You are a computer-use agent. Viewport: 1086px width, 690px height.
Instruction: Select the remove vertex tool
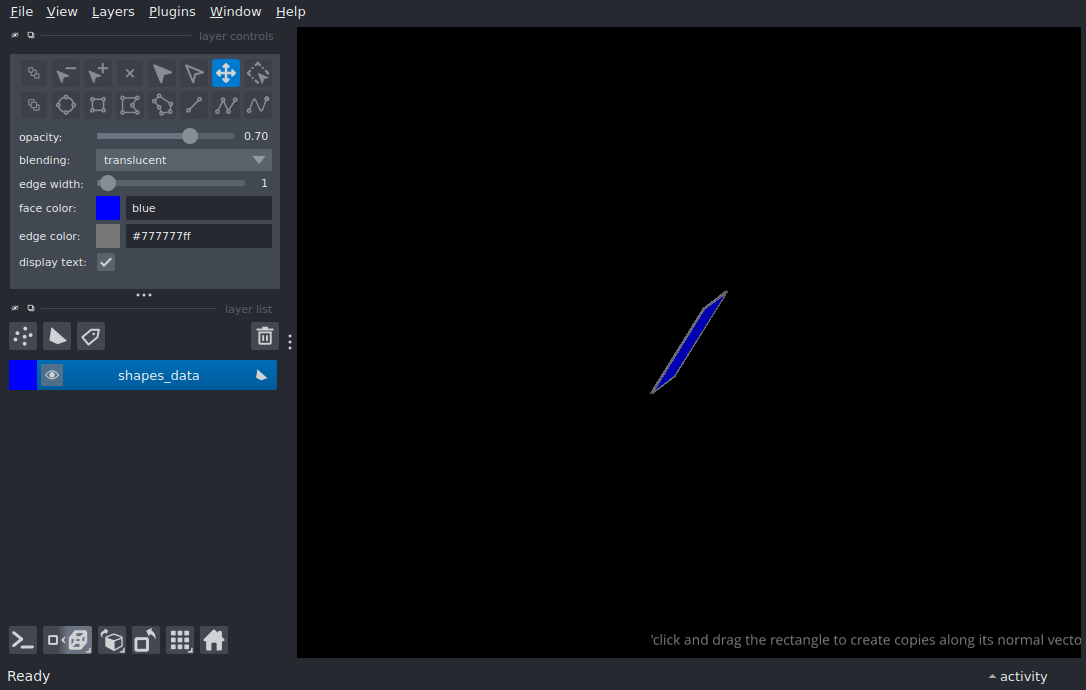(66, 73)
